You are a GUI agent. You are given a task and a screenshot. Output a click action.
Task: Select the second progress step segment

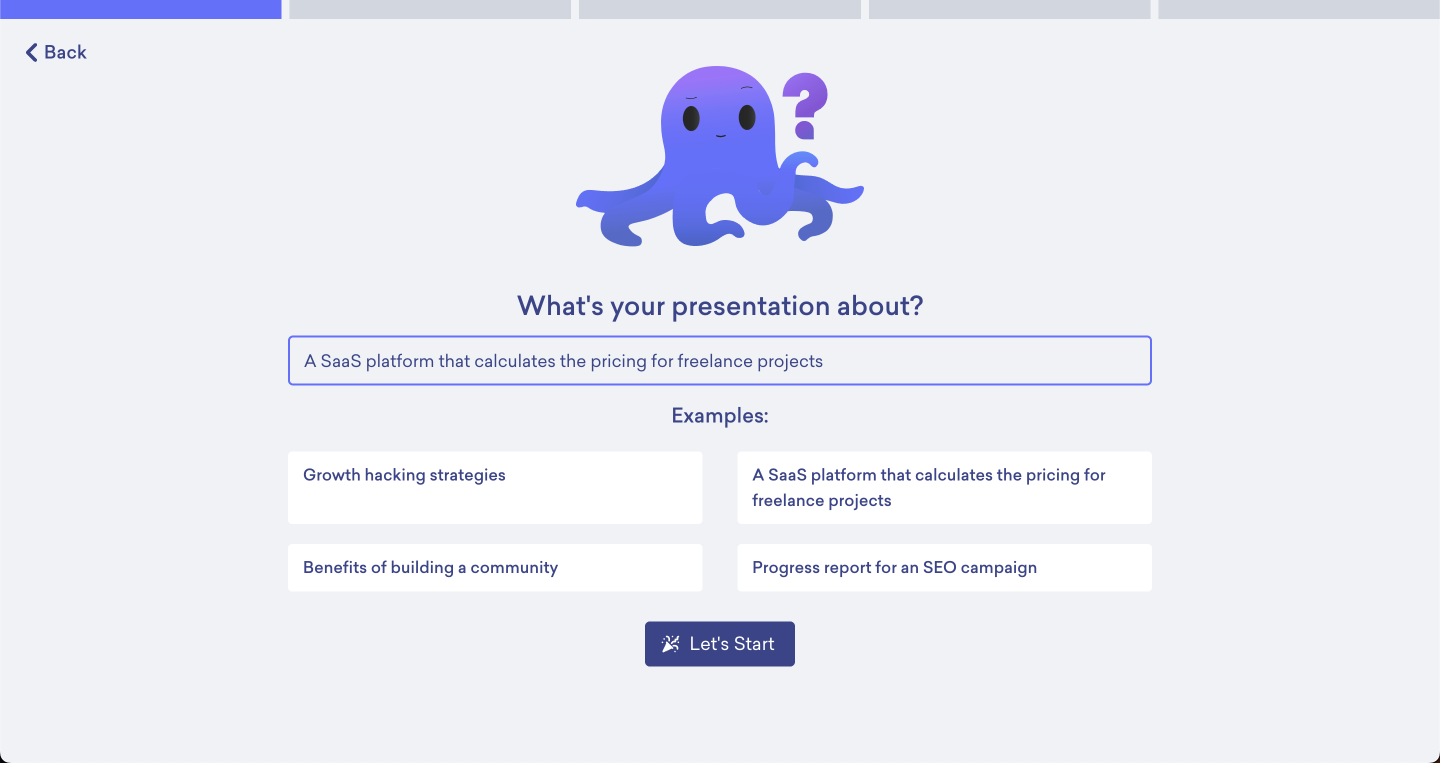[430, 9]
